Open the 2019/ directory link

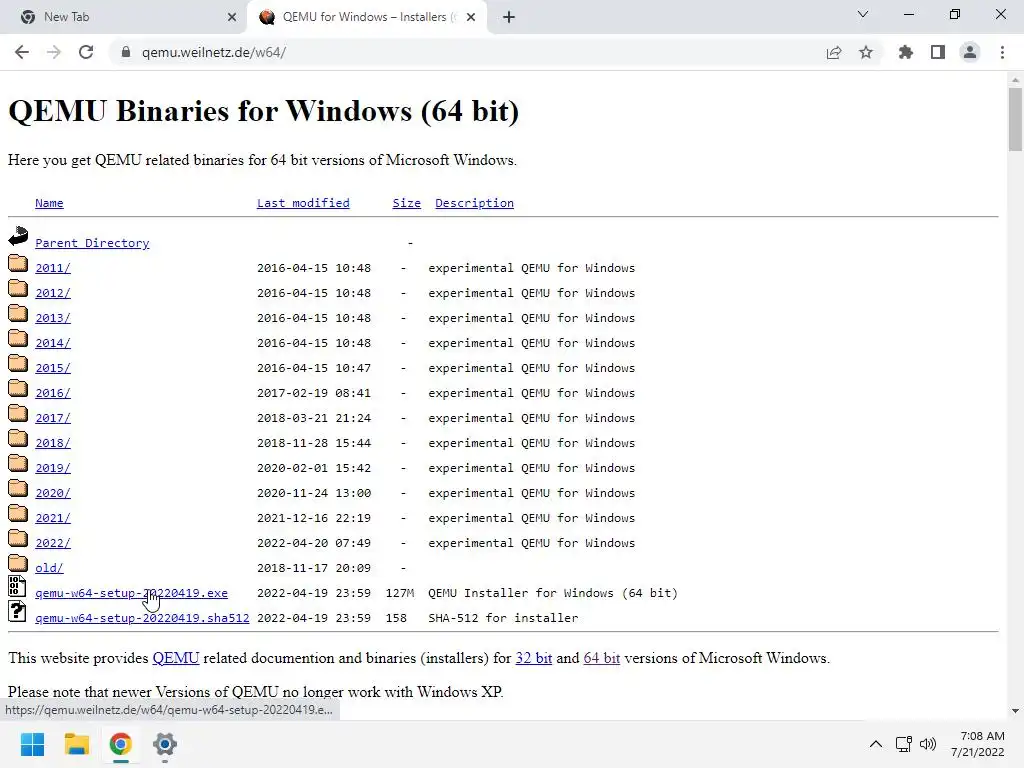(x=53, y=468)
